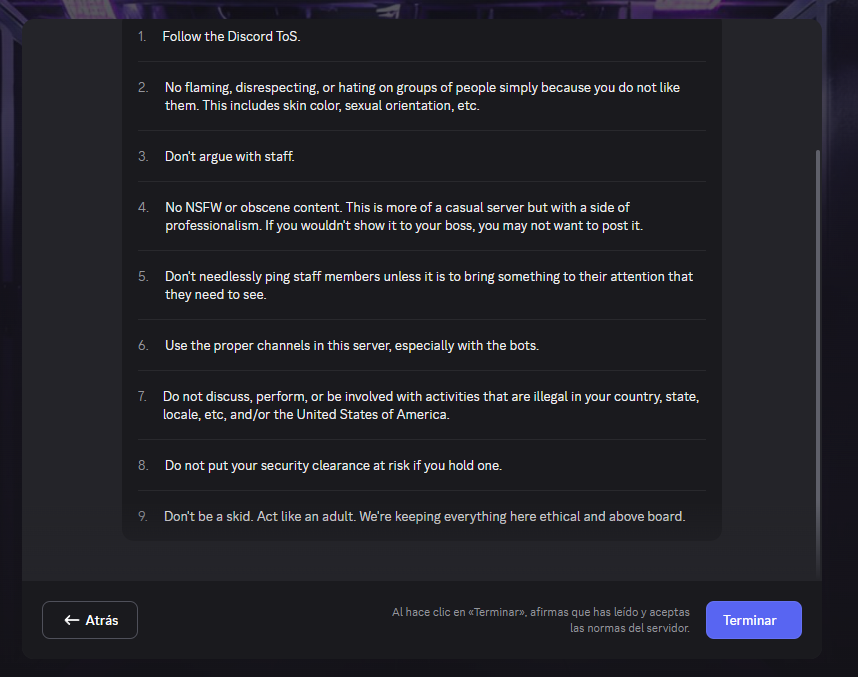The width and height of the screenshot is (858, 677).
Task: Click the number 9 list marker
Action: (x=142, y=516)
